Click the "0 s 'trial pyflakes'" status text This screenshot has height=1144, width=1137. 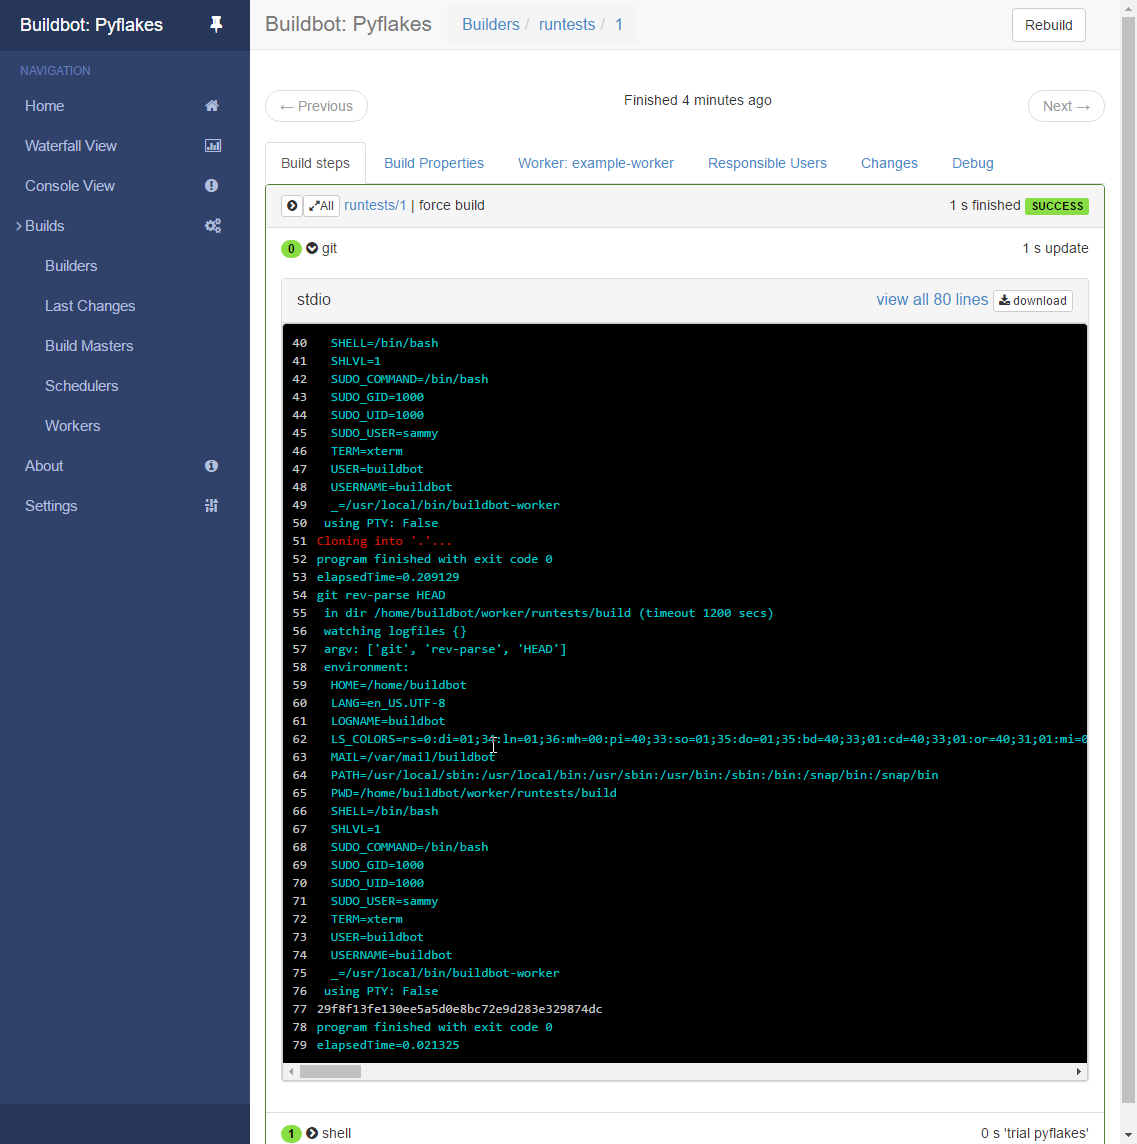pyautogui.click(x=1035, y=1133)
